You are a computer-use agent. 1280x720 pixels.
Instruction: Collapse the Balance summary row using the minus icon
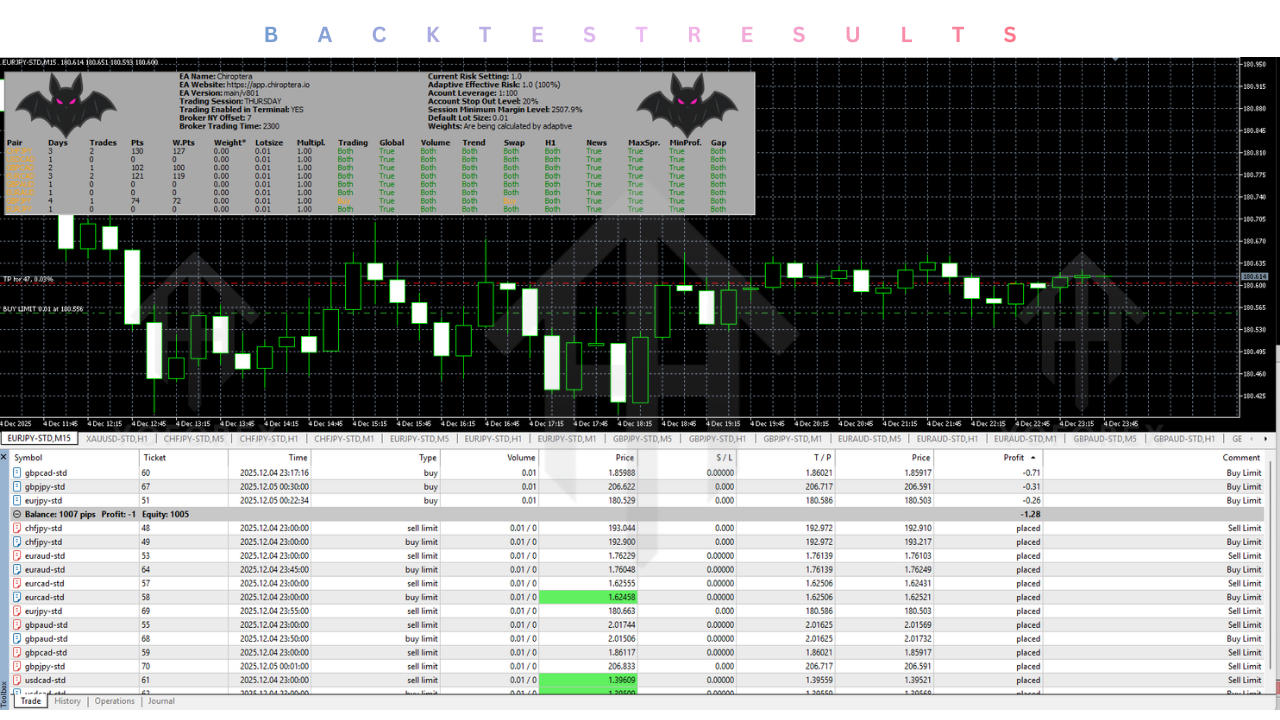(16, 514)
